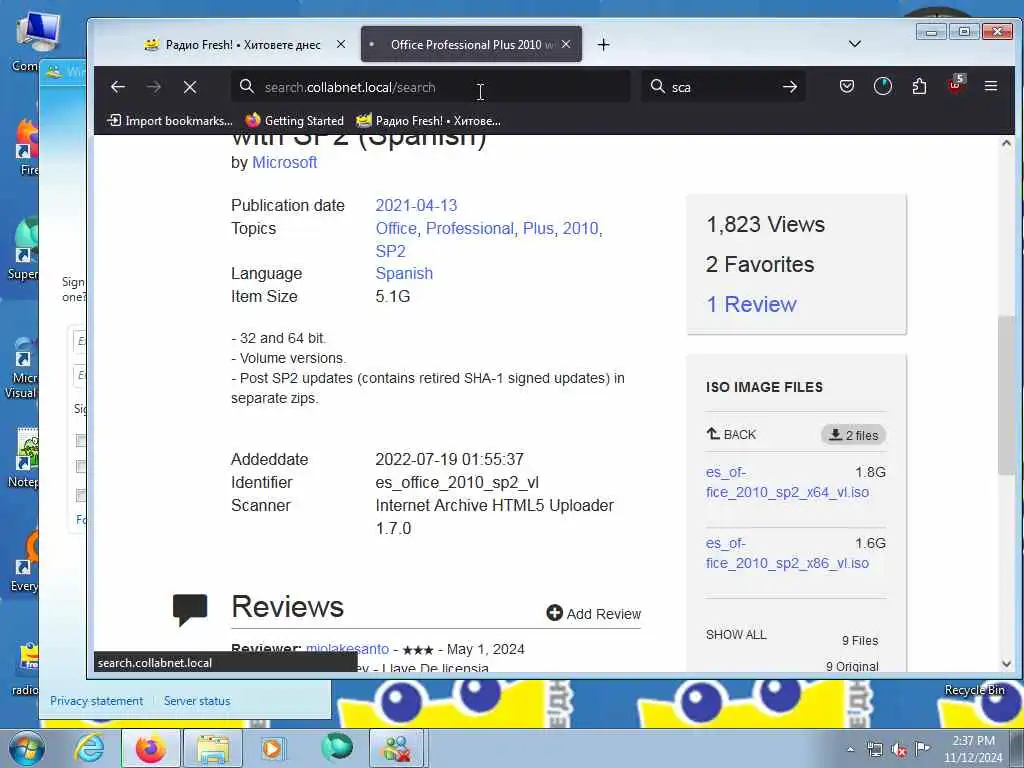The width and height of the screenshot is (1024, 768).
Task: Select the identifier text es_office_2010_sp2_vl
Action: [x=457, y=483]
